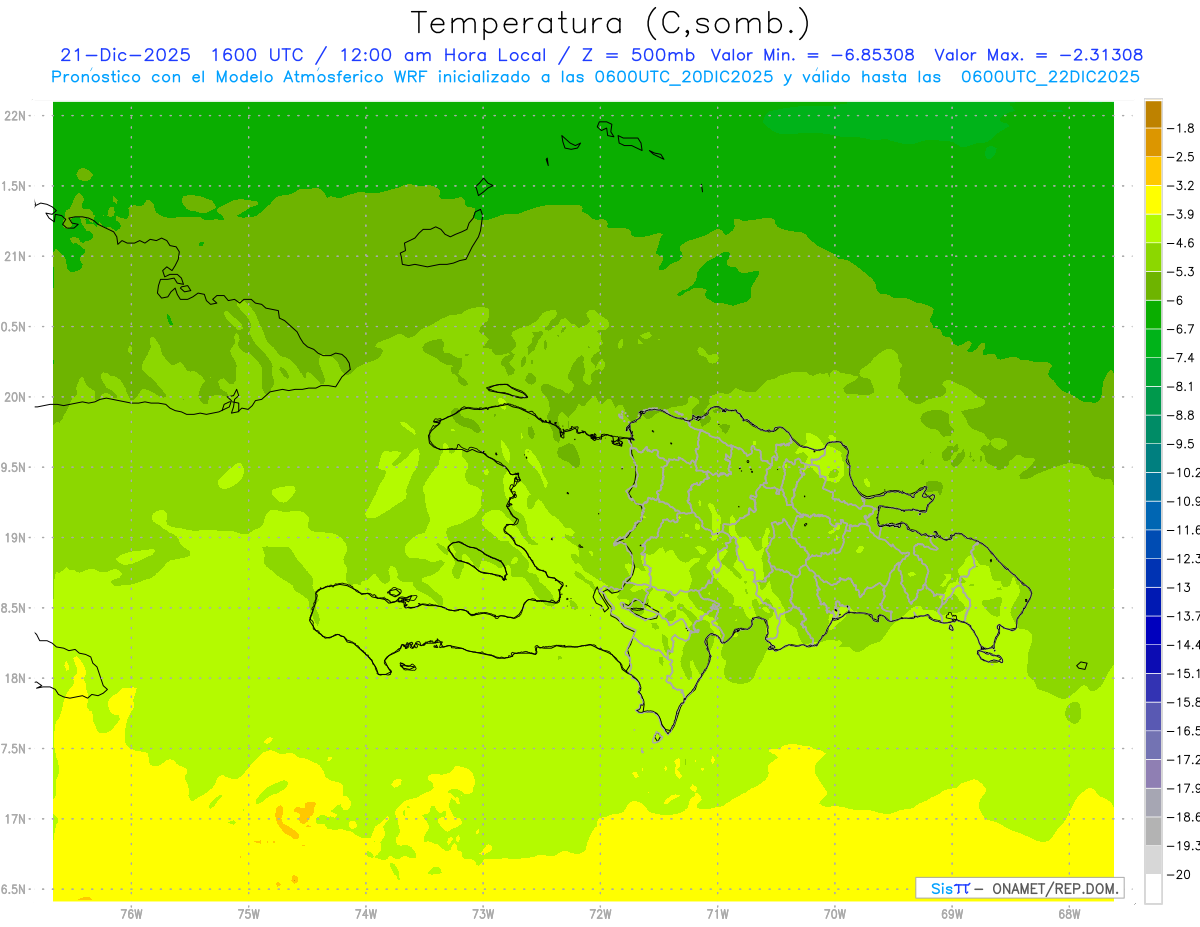This screenshot has width=1200, height=927.
Task: Click the '-6.7' colorbar label
Action: coord(1182,329)
